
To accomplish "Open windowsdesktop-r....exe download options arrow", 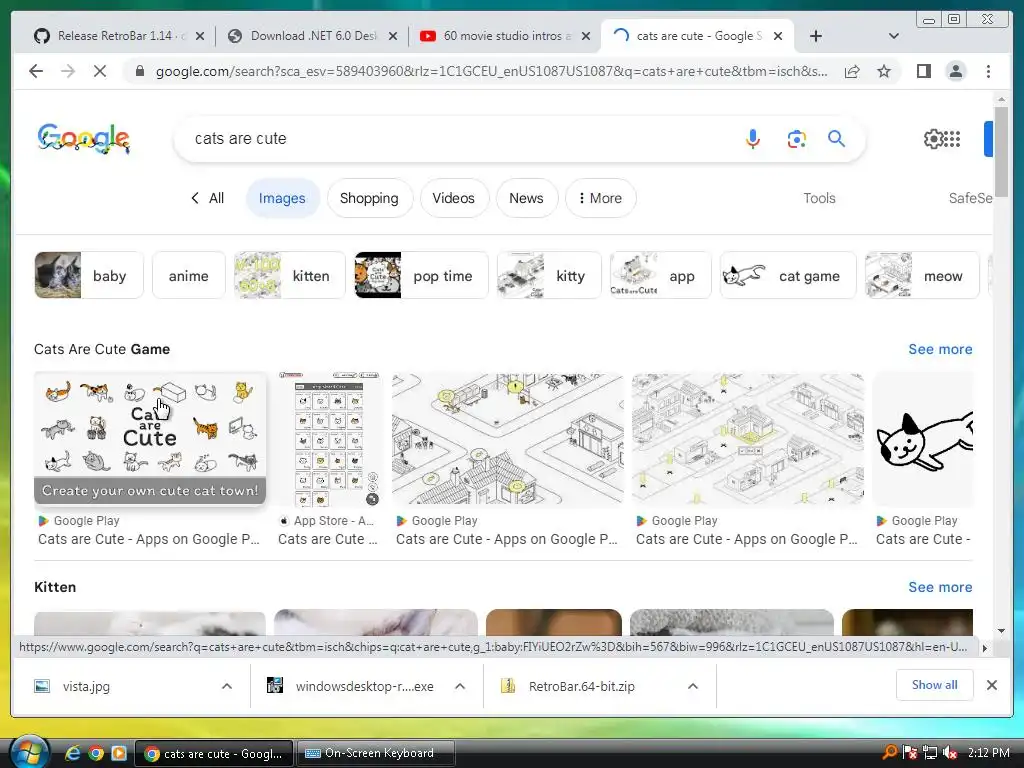I will coord(460,686).
